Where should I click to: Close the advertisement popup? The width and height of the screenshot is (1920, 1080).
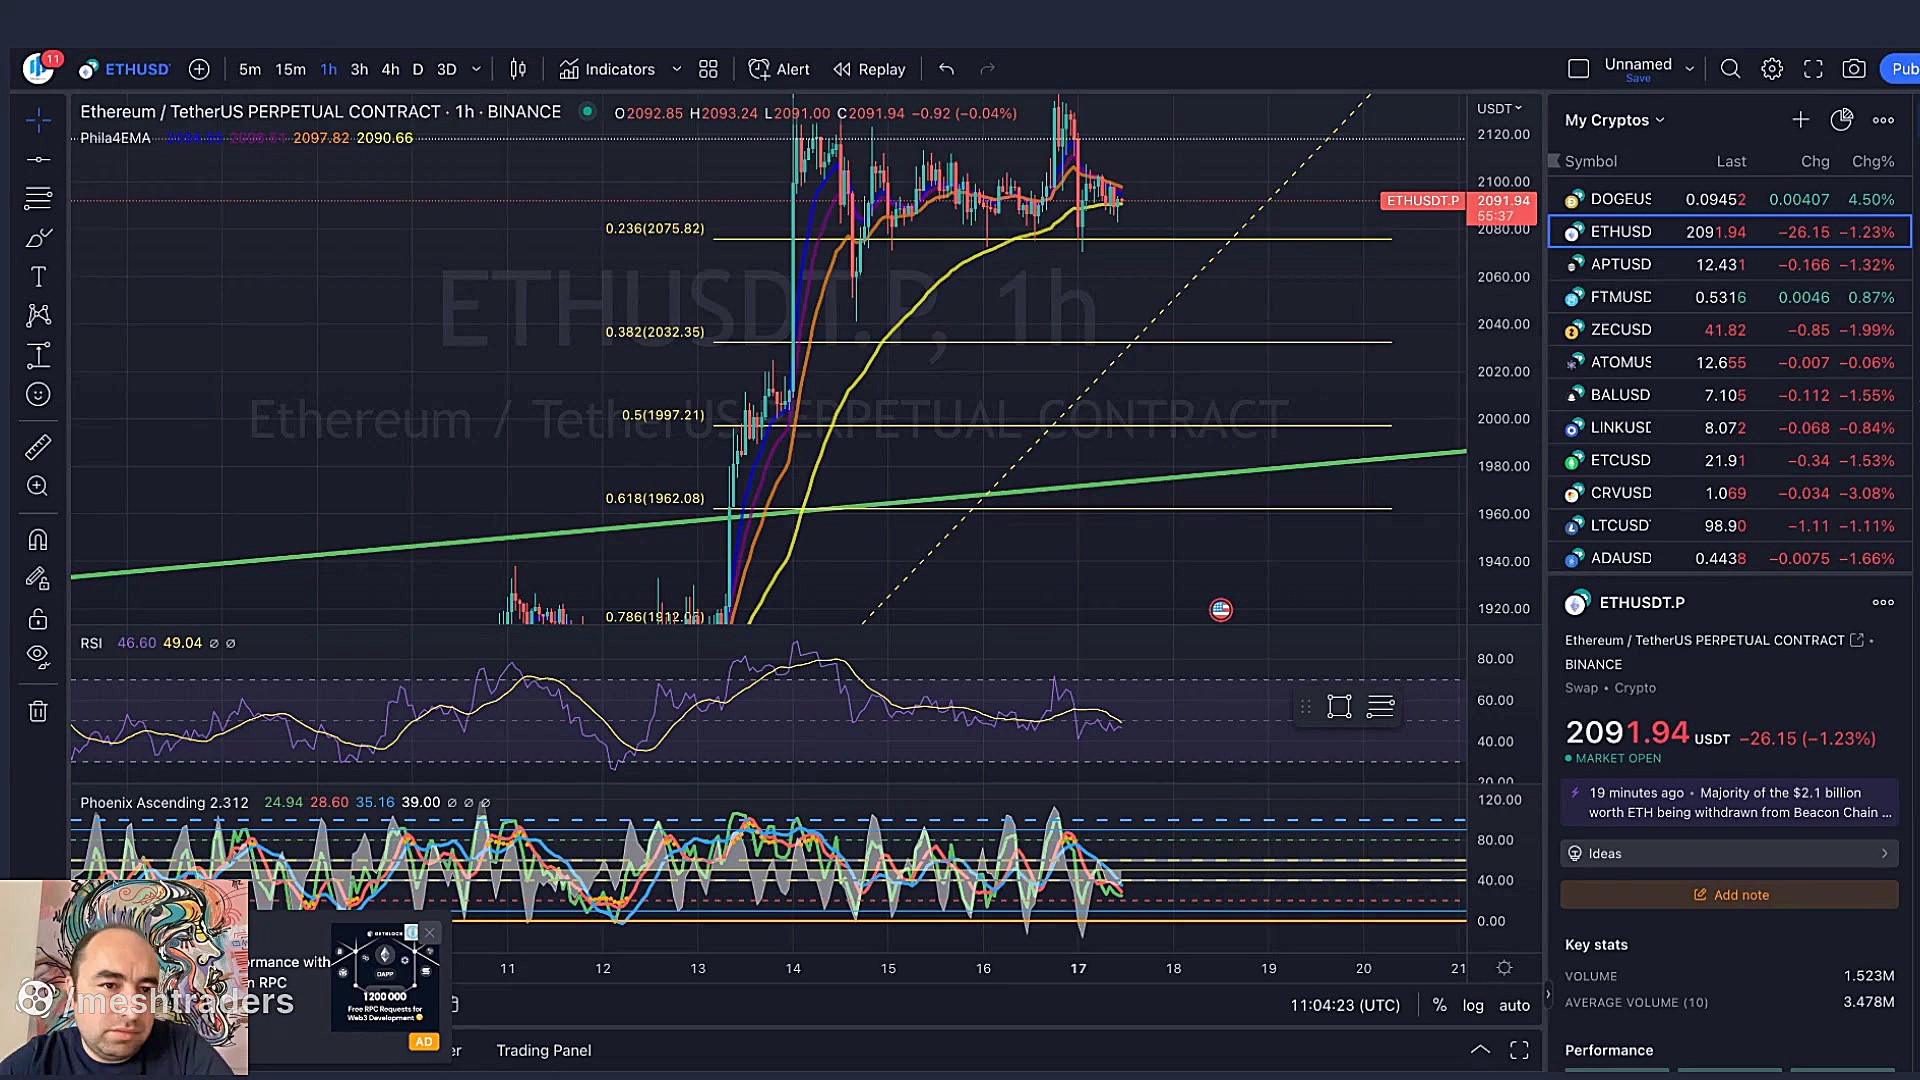[x=430, y=933]
